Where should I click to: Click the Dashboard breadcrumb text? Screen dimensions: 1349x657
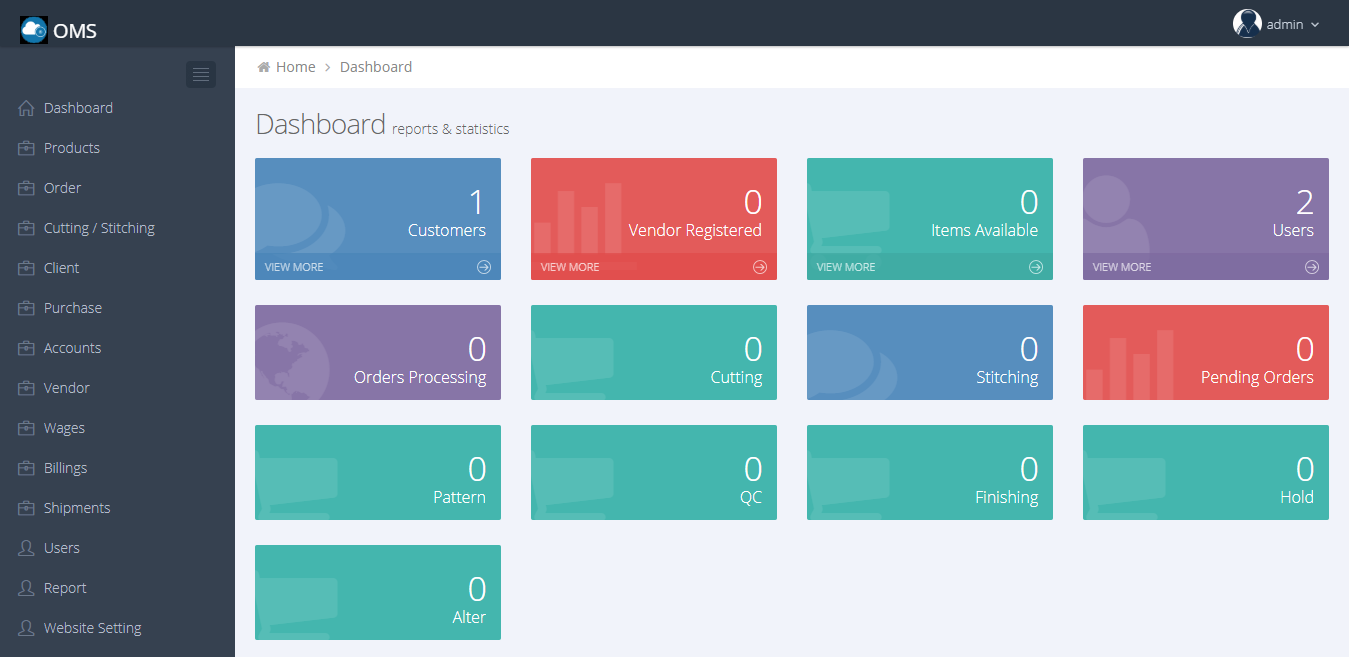point(376,67)
